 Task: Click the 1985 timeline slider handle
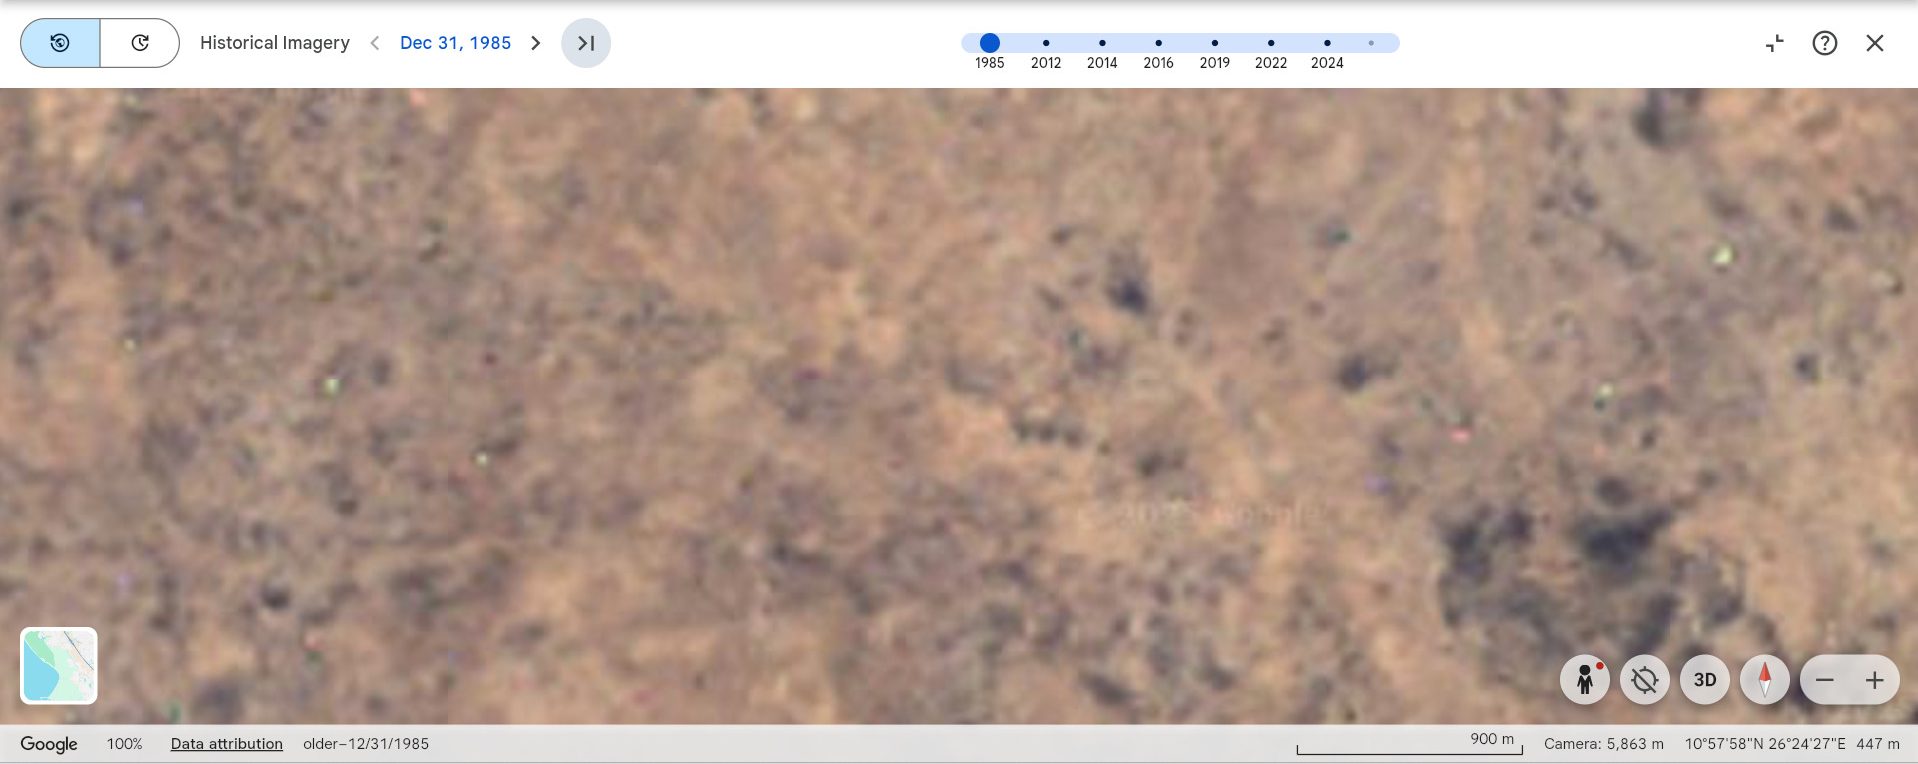point(989,43)
